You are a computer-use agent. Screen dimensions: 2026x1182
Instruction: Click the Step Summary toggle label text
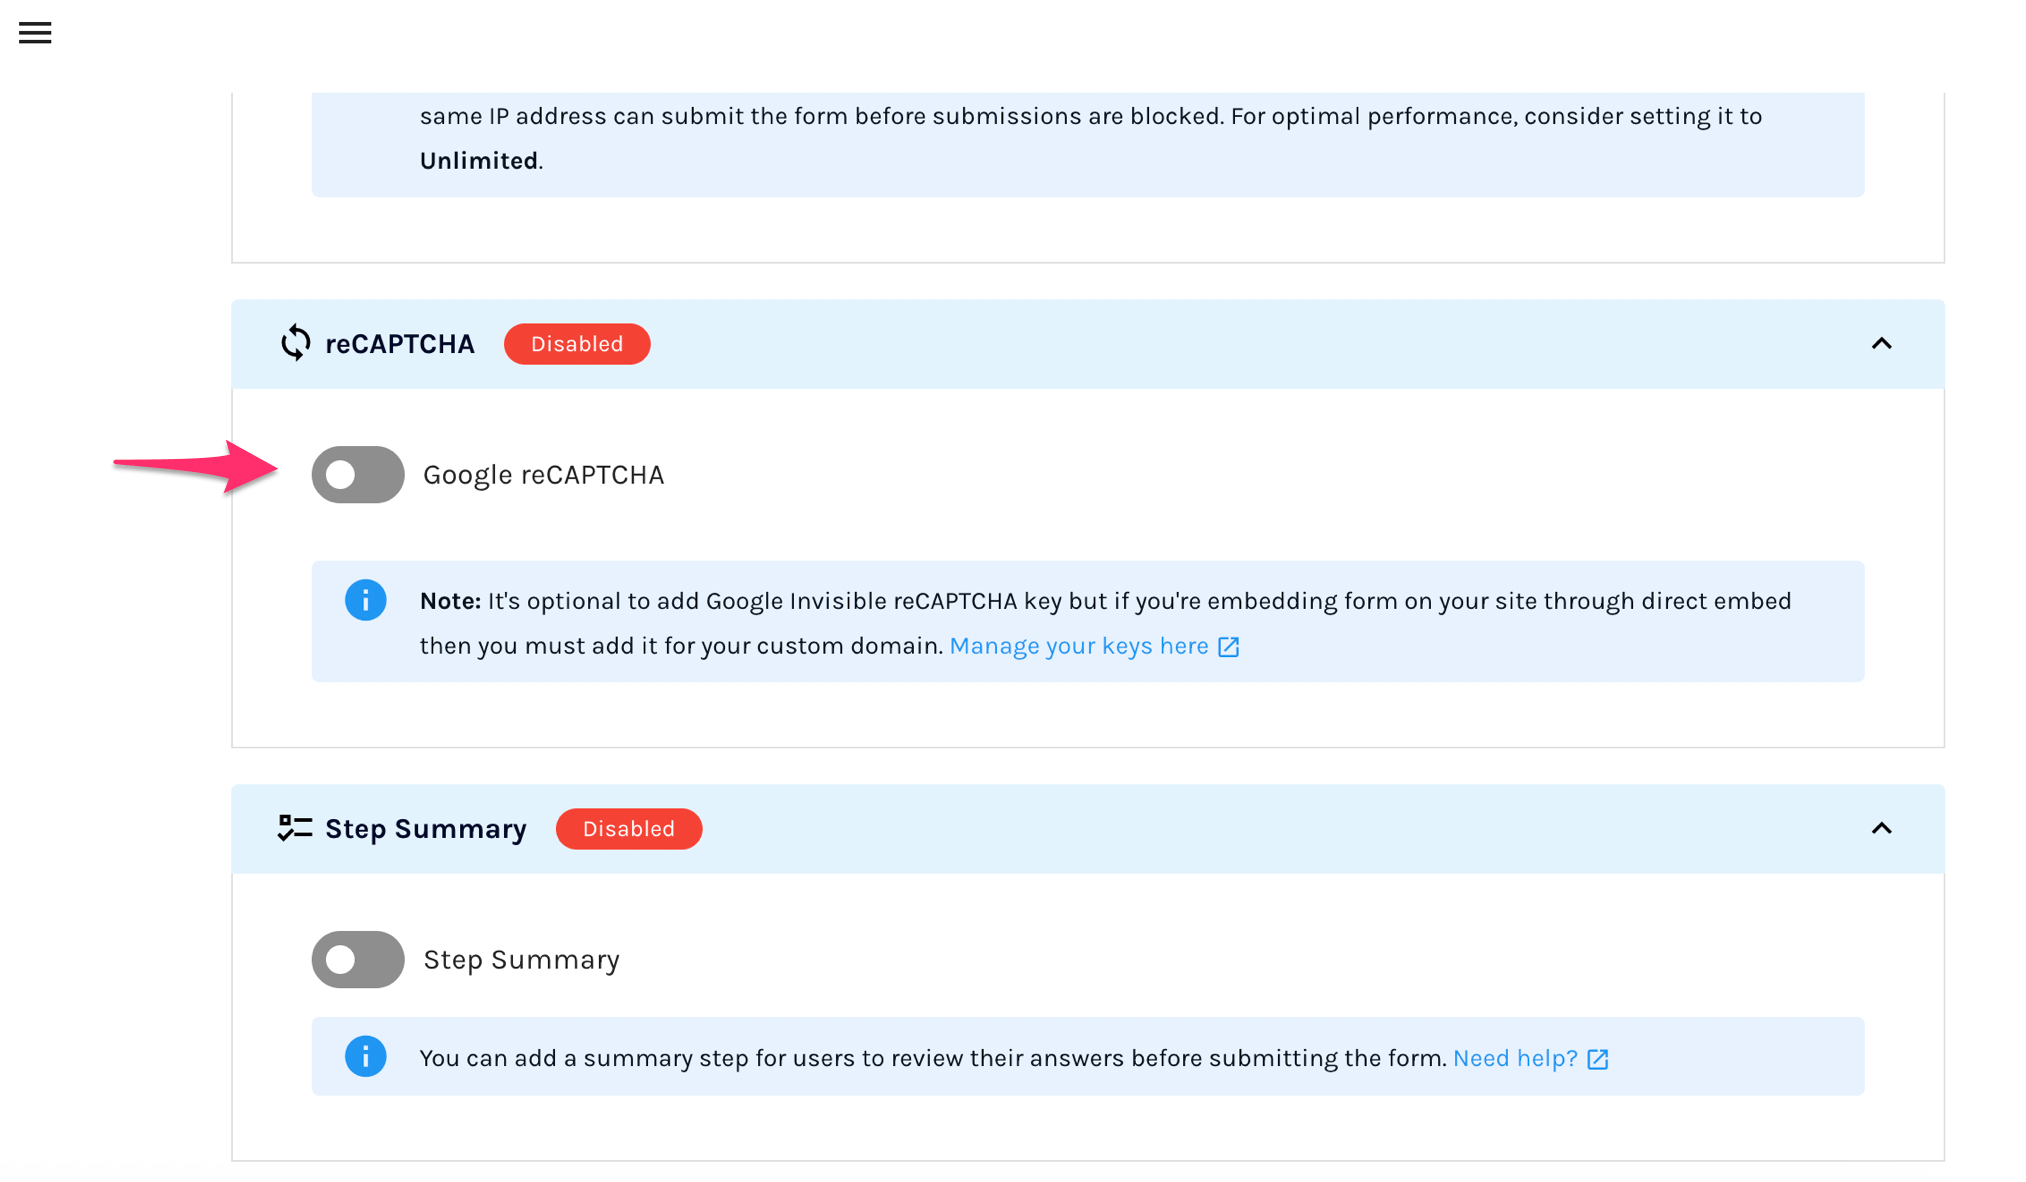pyautogui.click(x=521, y=960)
